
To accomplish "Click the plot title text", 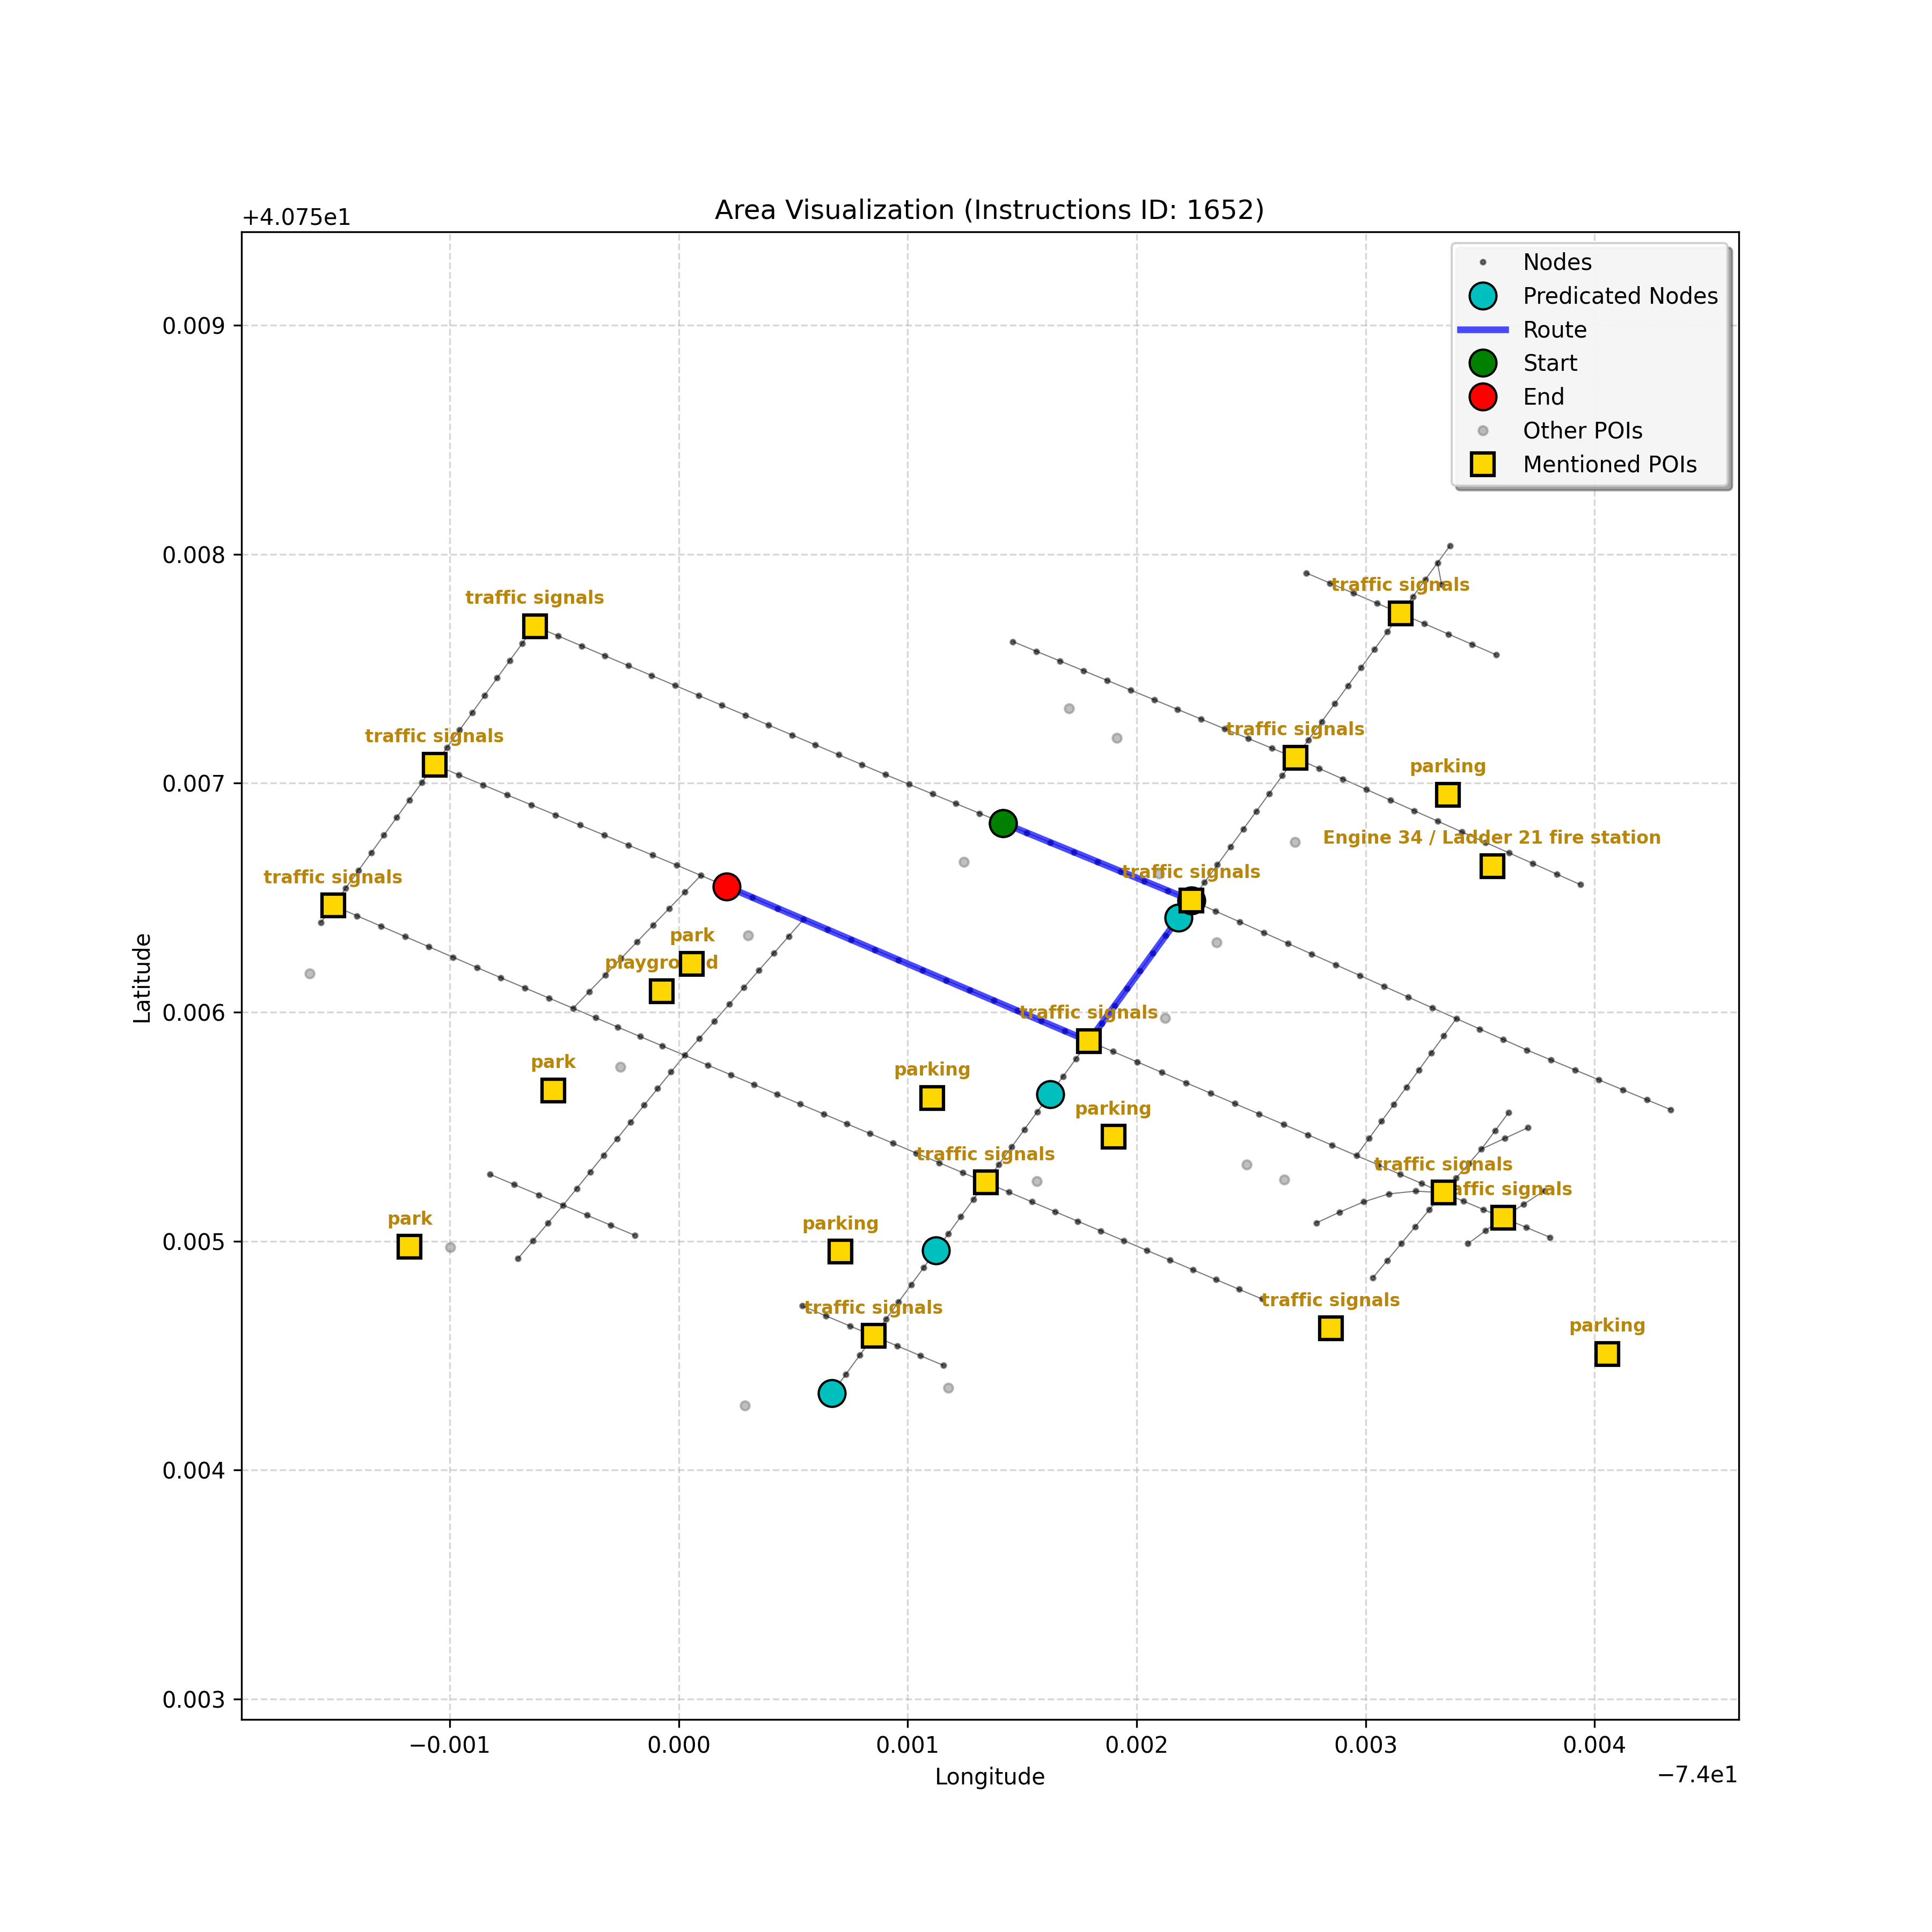I will pyautogui.click(x=989, y=210).
